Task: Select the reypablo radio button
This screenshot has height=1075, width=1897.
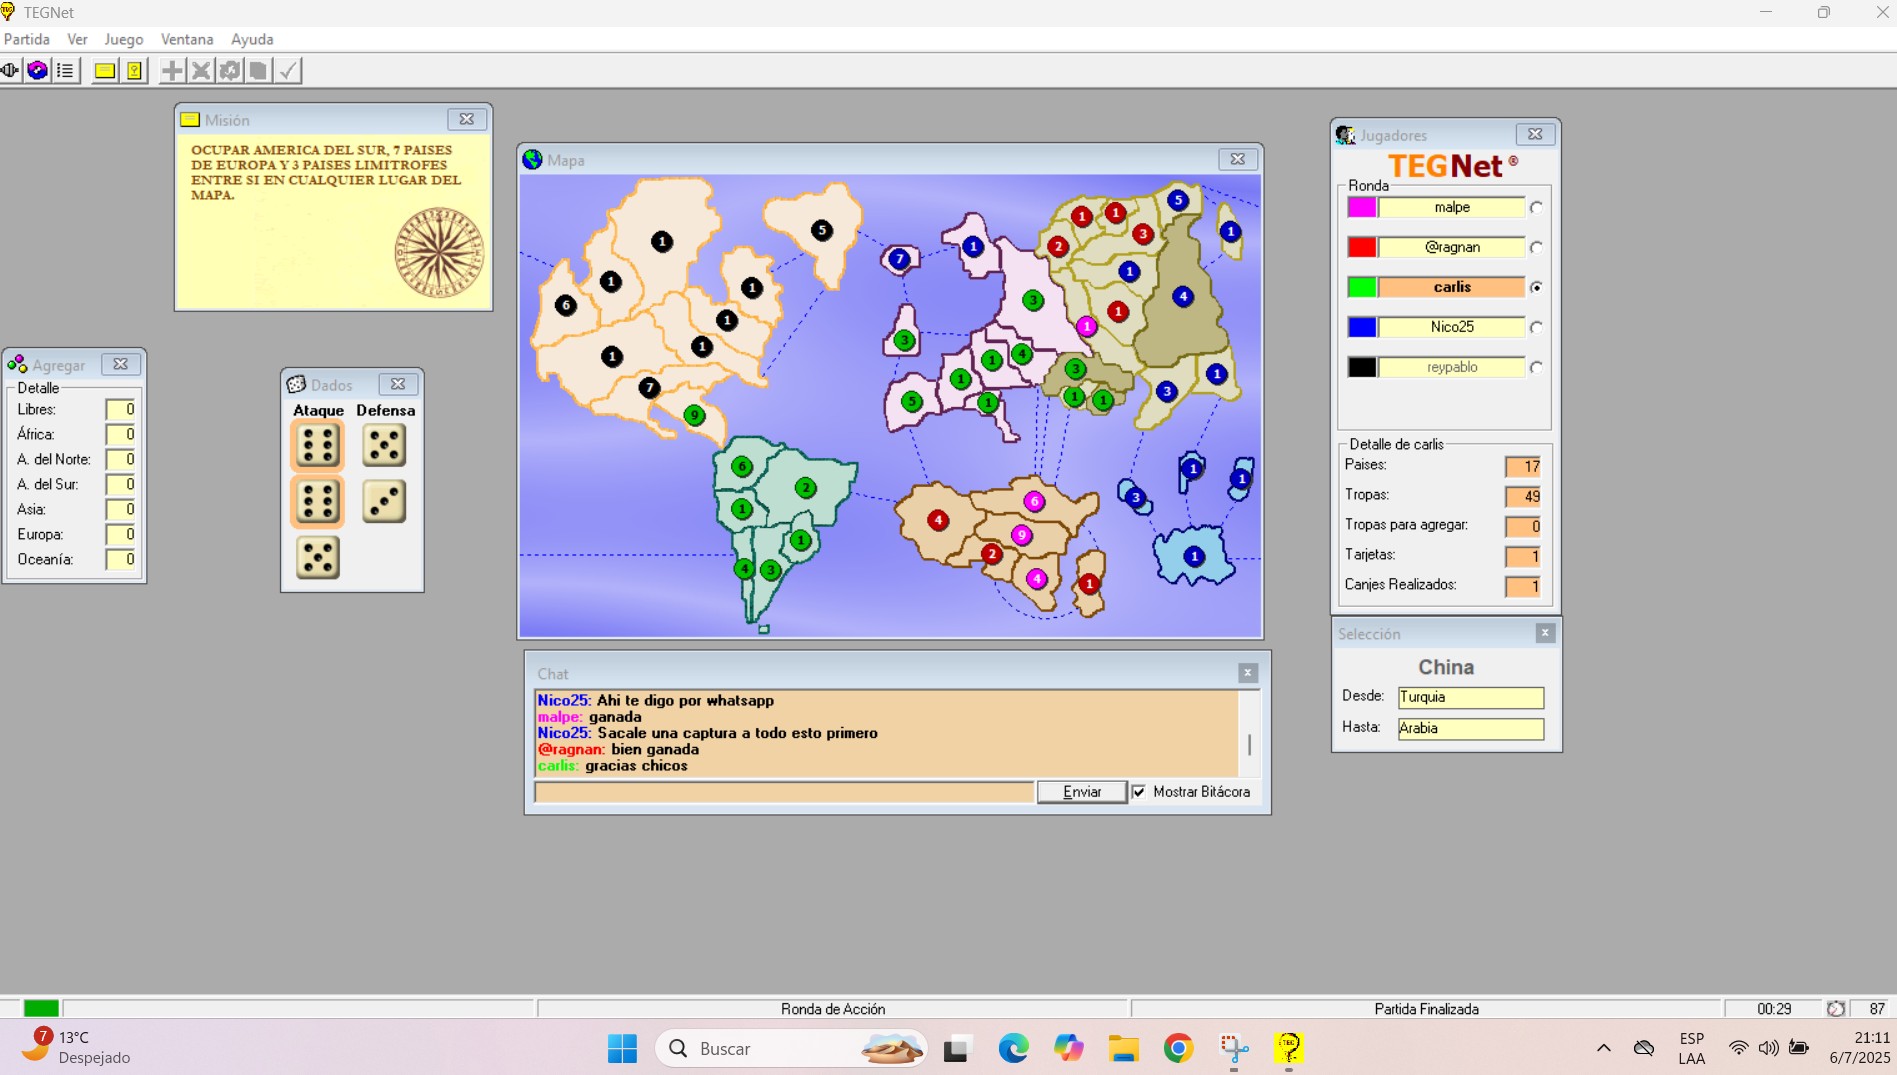Action: click(x=1536, y=368)
